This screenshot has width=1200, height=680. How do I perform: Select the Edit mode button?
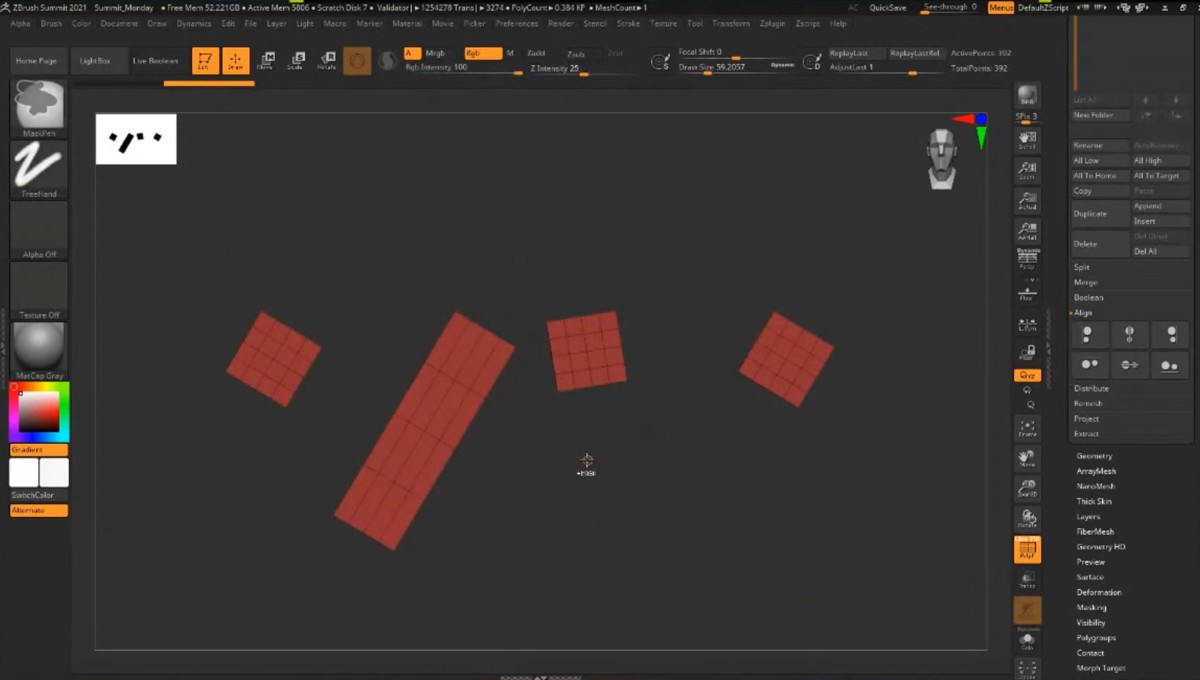206,61
